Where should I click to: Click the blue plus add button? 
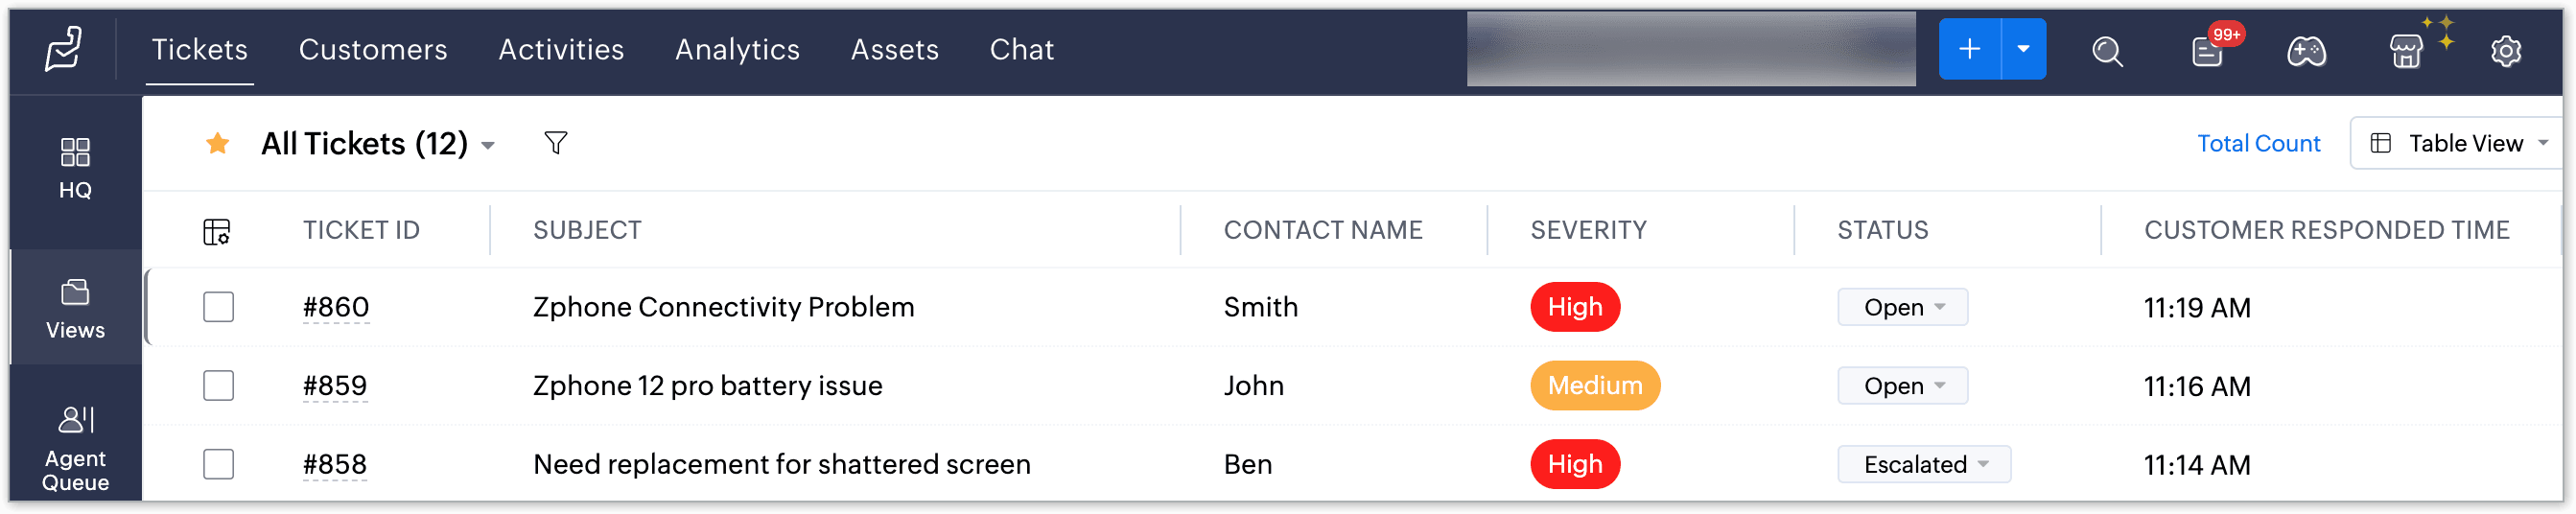click(1969, 49)
